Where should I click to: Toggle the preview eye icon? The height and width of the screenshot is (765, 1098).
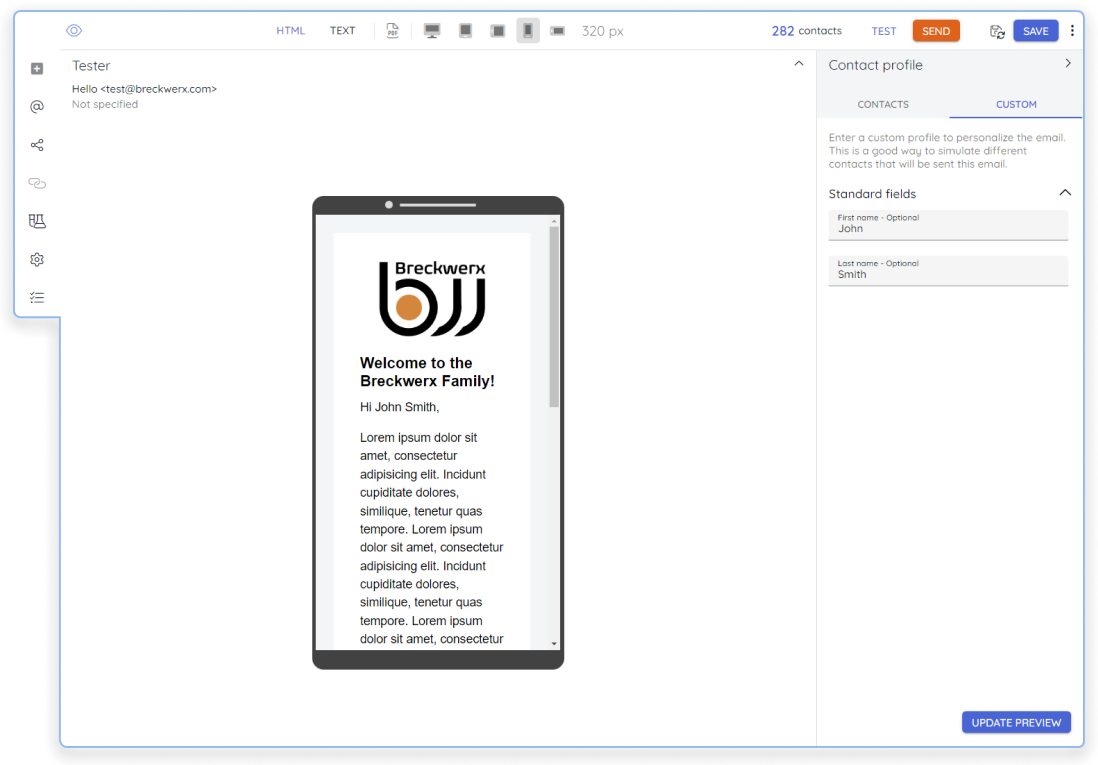click(x=74, y=30)
